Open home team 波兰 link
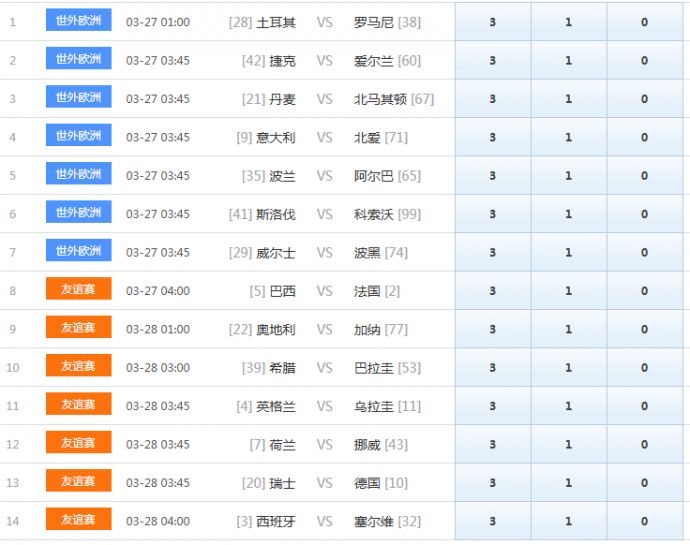 point(283,176)
